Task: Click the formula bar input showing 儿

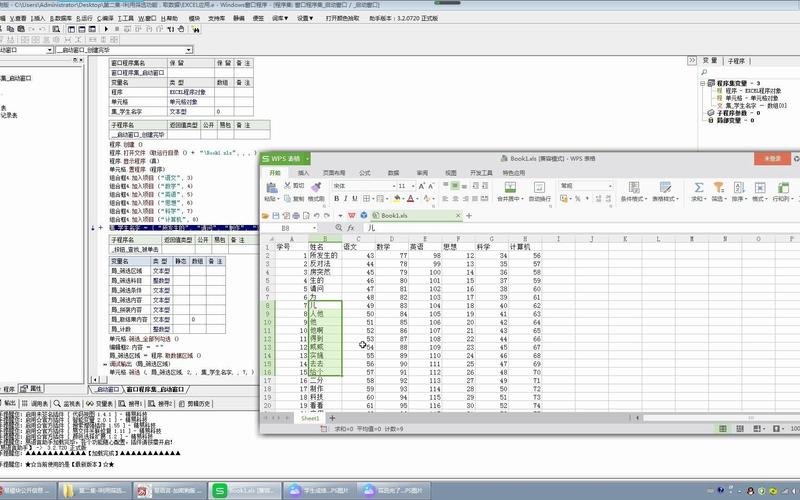Action: click(581, 228)
